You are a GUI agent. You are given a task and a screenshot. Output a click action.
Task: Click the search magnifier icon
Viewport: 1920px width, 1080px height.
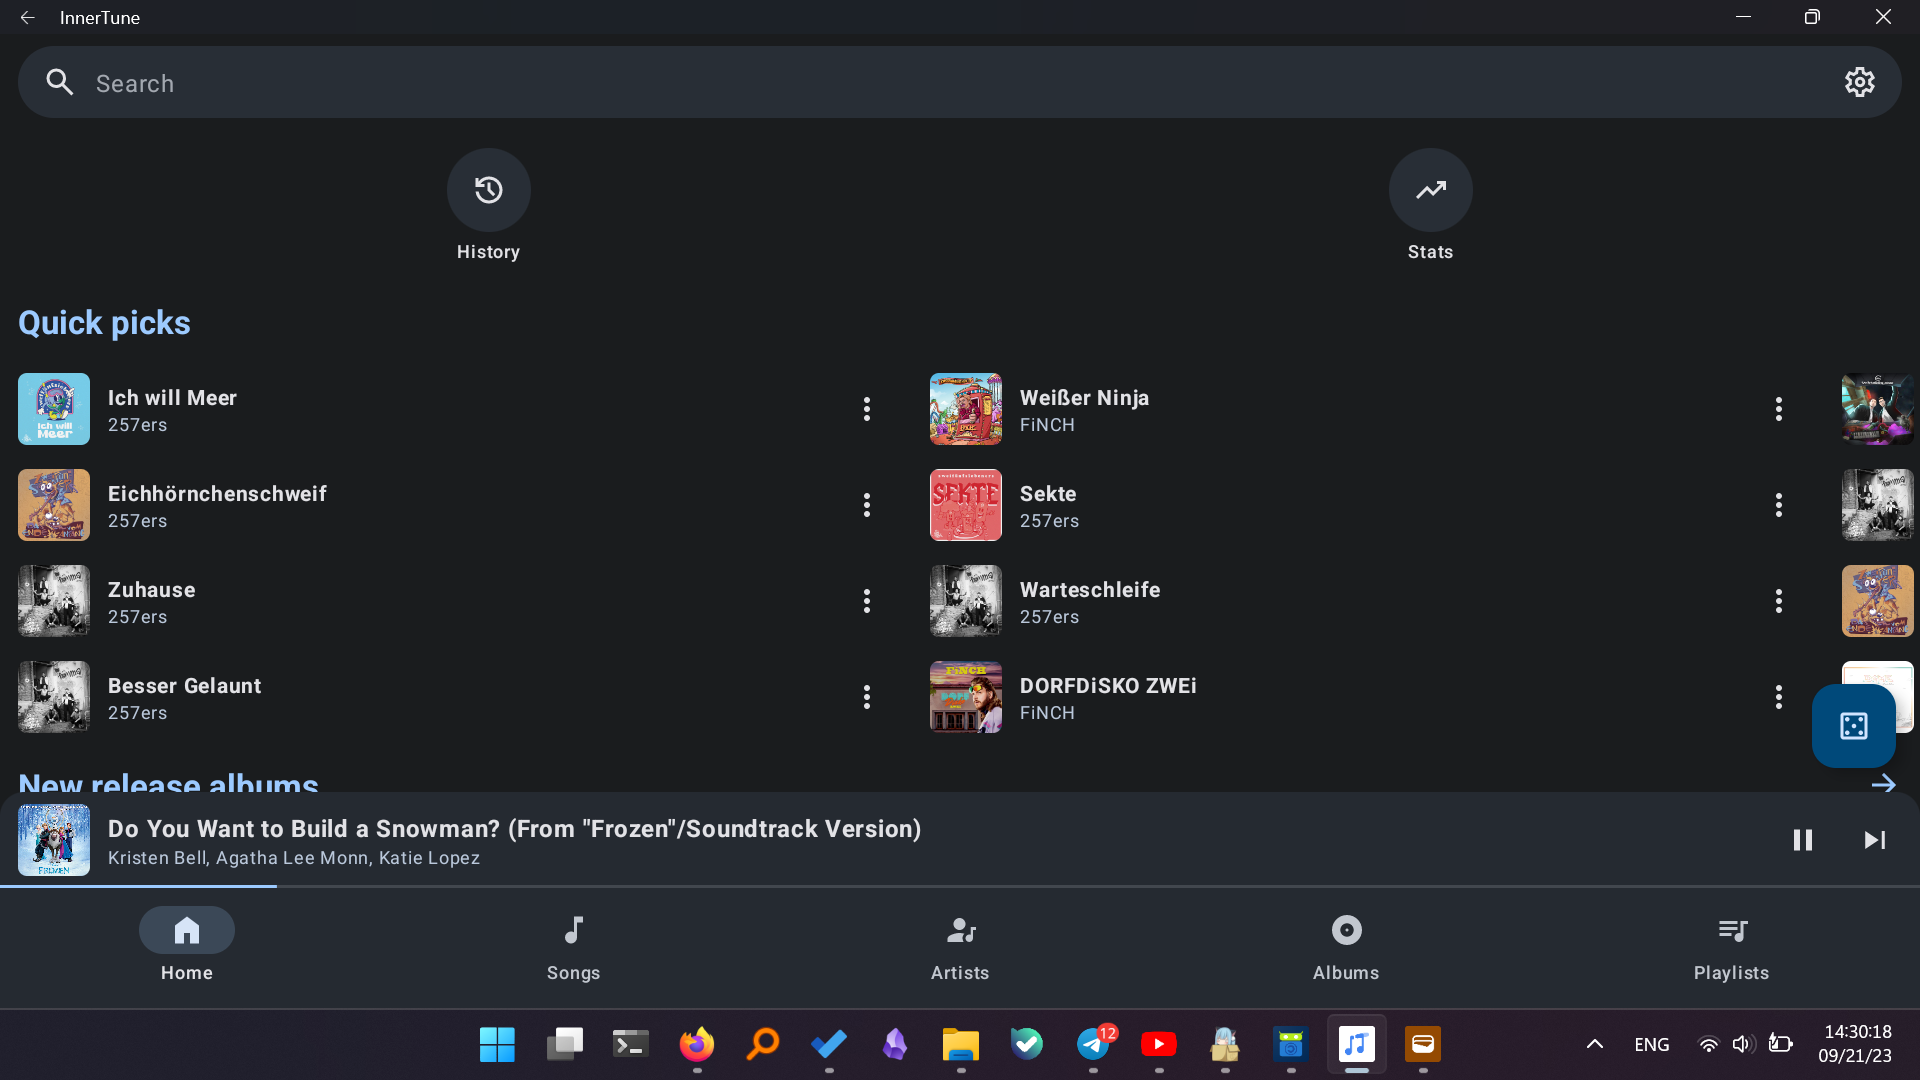point(59,82)
